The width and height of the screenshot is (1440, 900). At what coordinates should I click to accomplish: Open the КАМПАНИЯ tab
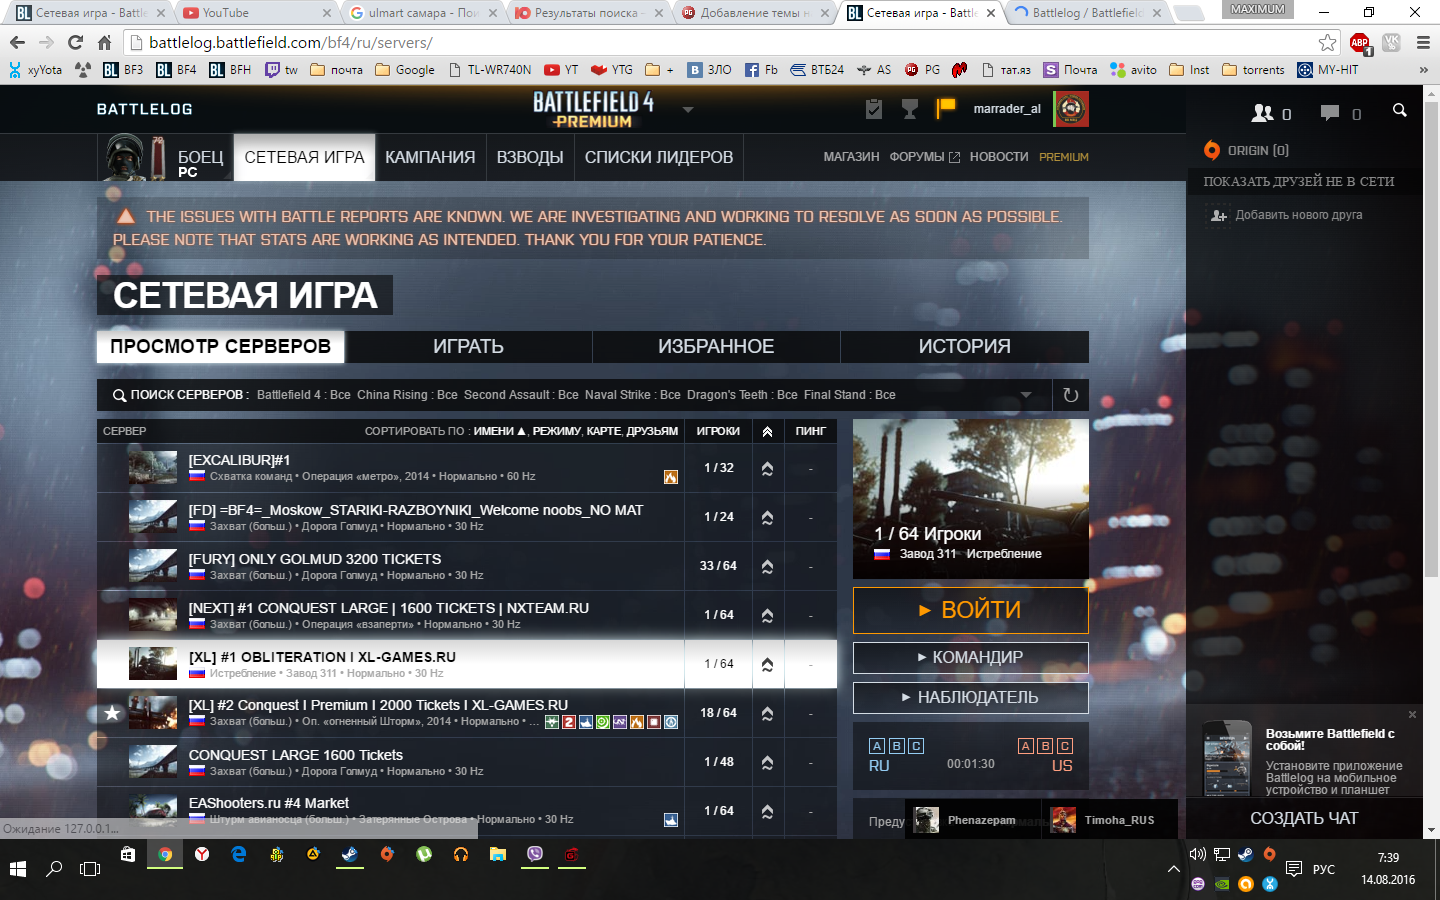[430, 157]
